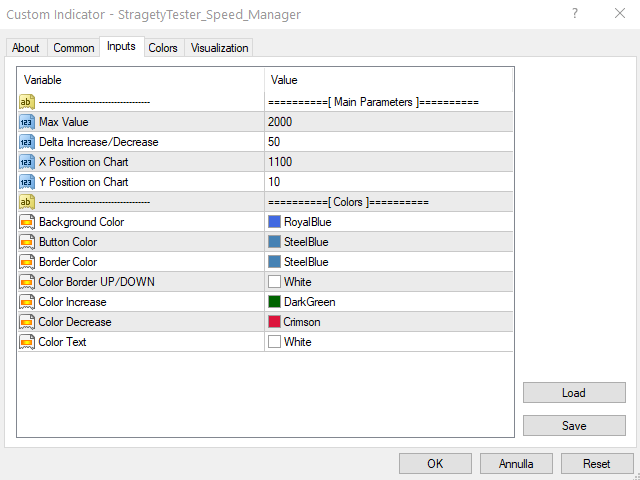Click the color icon beside Color Increase
The height and width of the screenshot is (480, 640).
27,302
